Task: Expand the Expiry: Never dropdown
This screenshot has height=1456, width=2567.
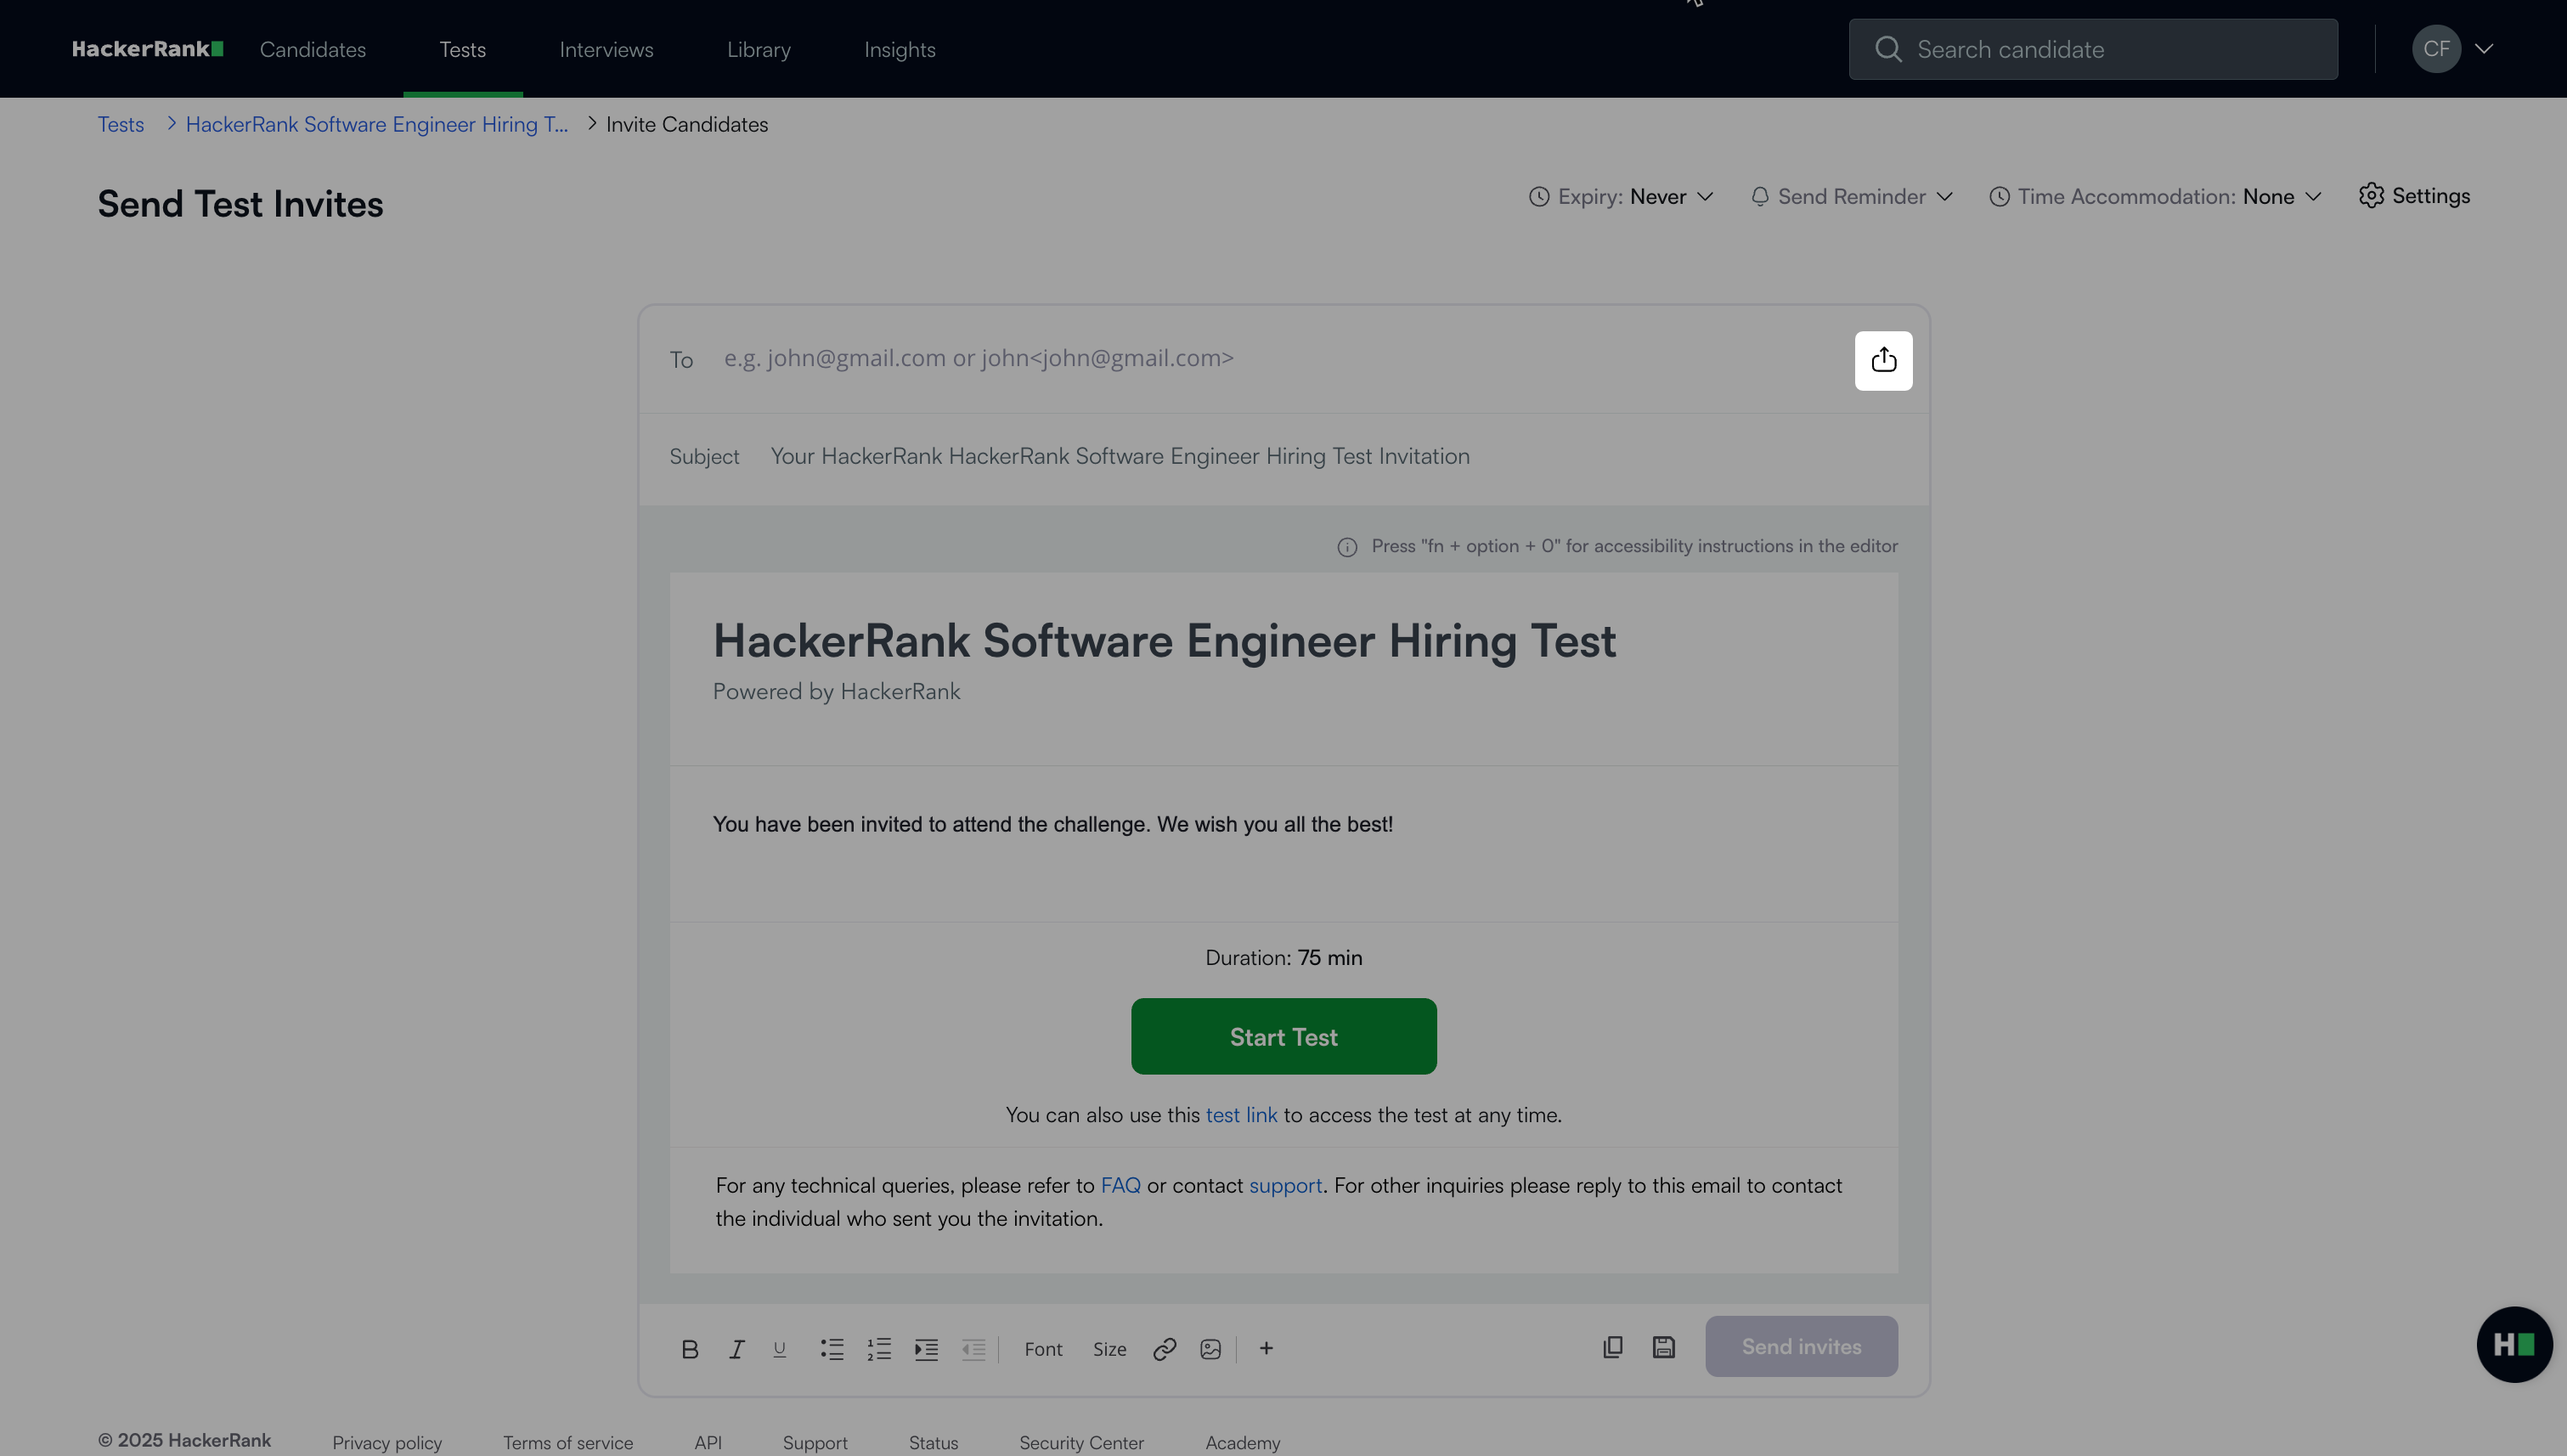Action: (x=1621, y=197)
